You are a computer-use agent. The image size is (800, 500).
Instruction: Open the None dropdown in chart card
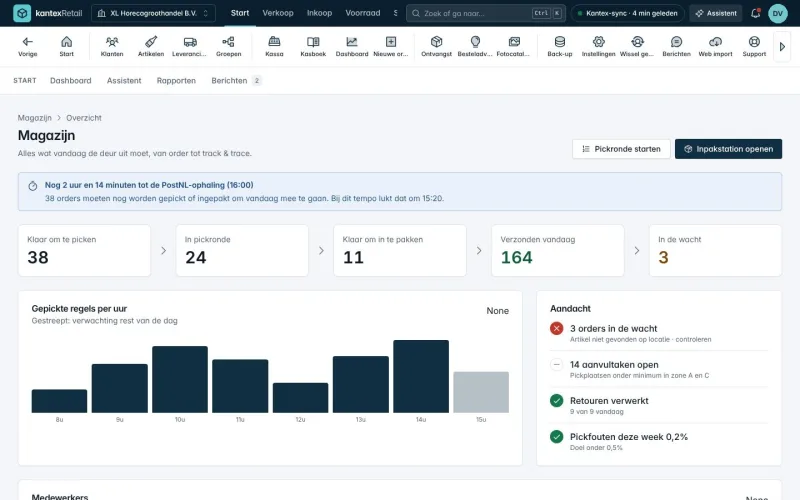(497, 311)
